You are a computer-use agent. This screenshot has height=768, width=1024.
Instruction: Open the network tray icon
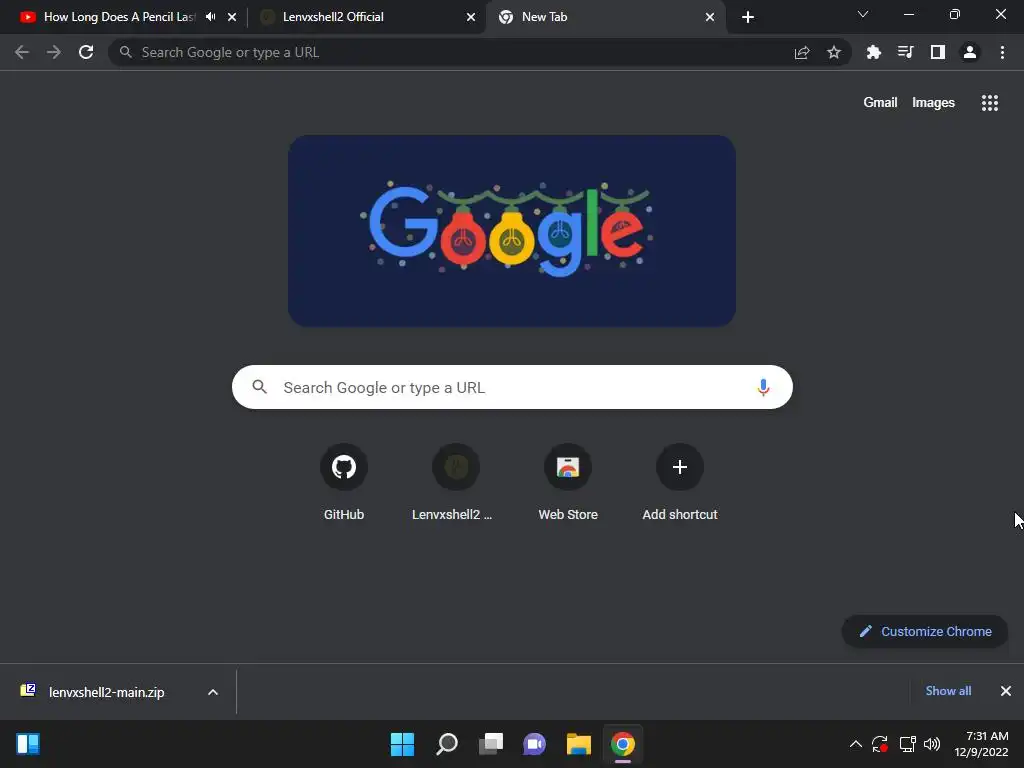[907, 744]
